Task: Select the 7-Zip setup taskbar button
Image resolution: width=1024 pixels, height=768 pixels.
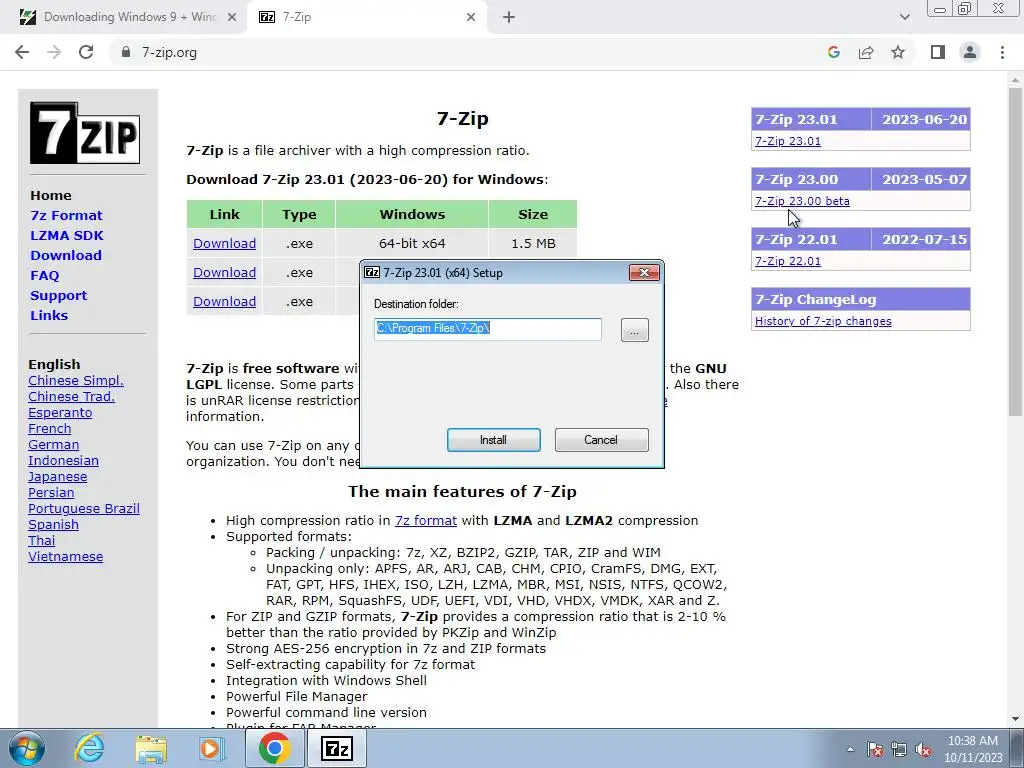Action: click(x=337, y=748)
